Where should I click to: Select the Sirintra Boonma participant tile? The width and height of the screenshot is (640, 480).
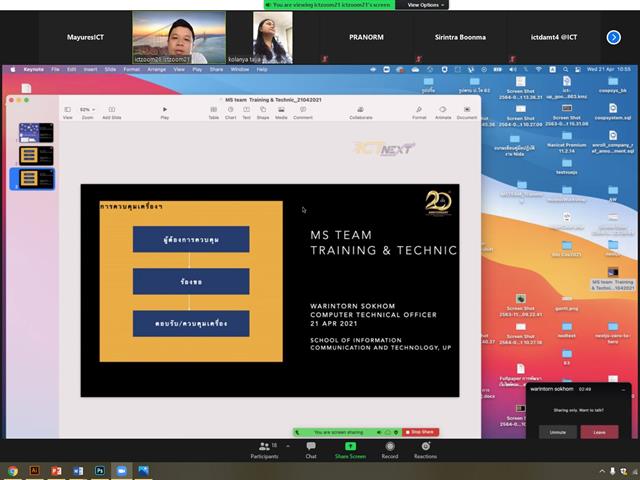coord(460,38)
